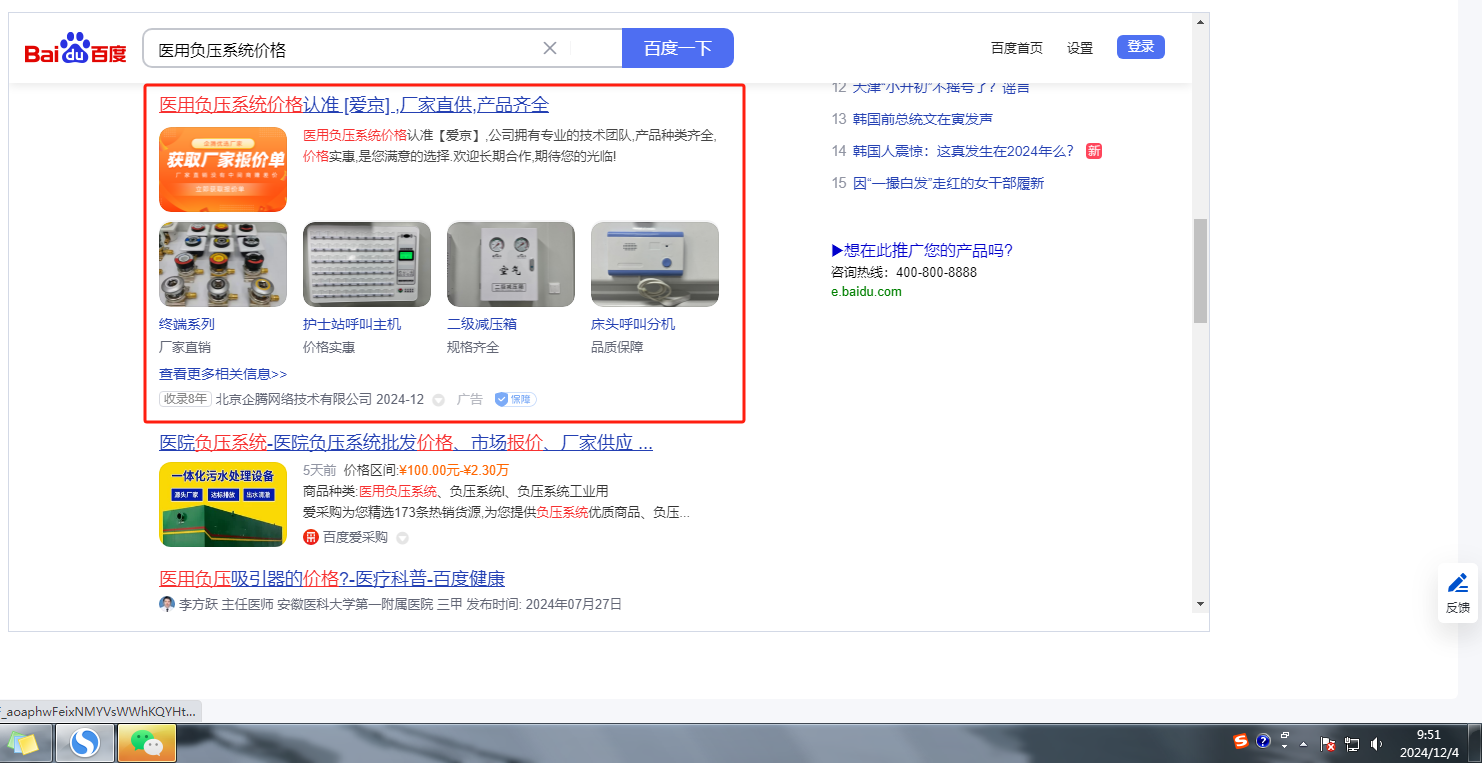This screenshot has width=1482, height=763.
Task: Click the 百度一下 search button
Action: click(x=678, y=48)
